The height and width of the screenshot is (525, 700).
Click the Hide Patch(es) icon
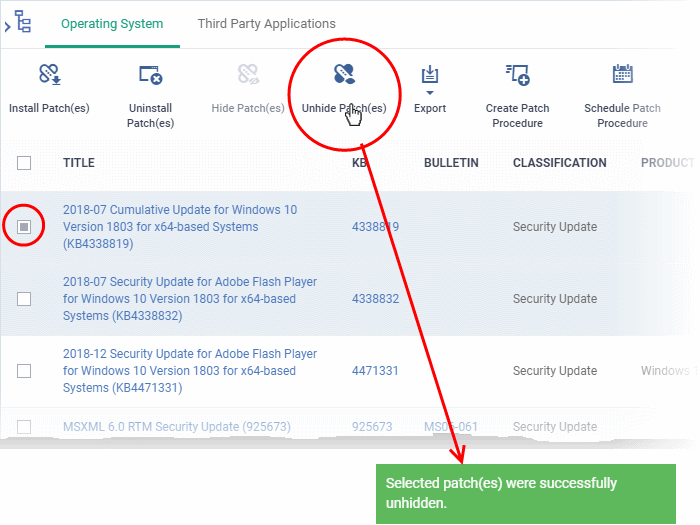pyautogui.click(x=248, y=74)
